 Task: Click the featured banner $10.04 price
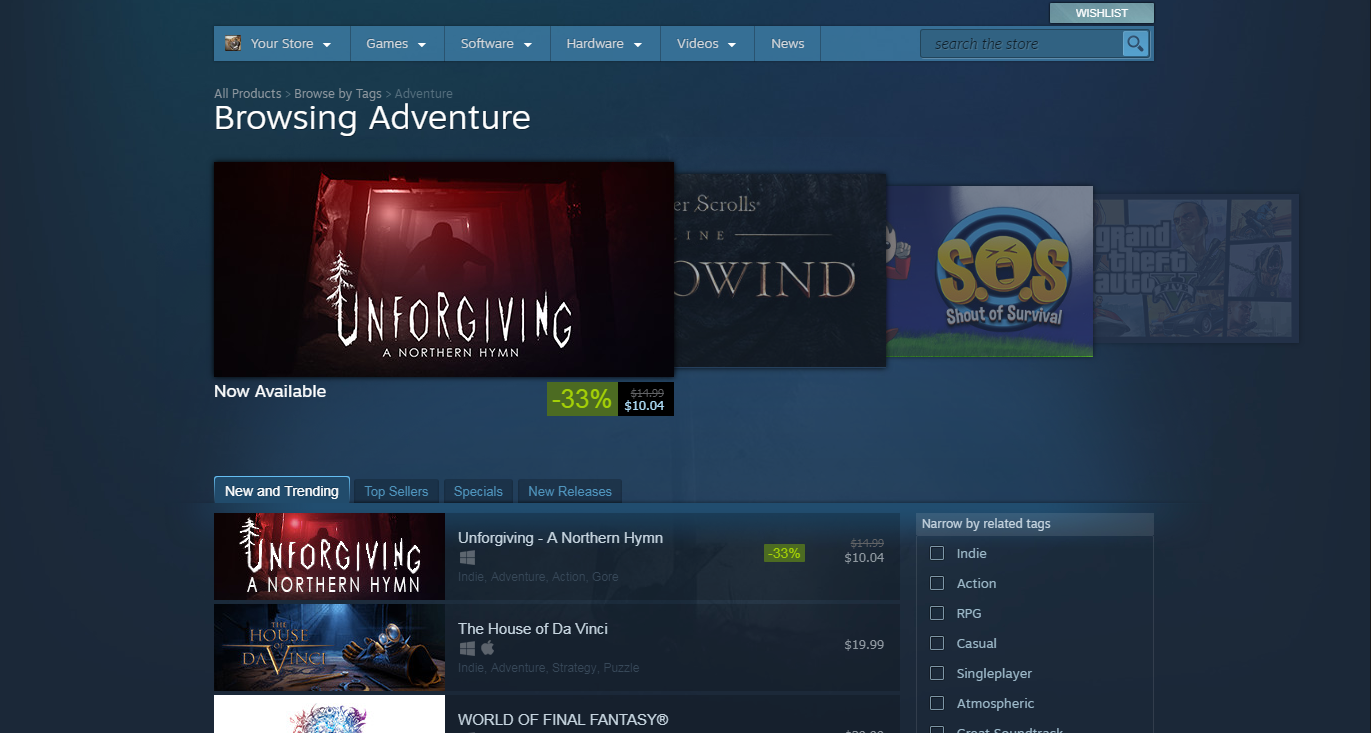coord(644,406)
